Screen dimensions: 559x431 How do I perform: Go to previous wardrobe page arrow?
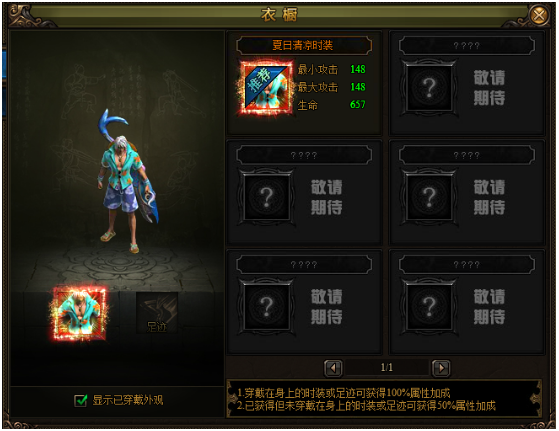[x=333, y=368]
